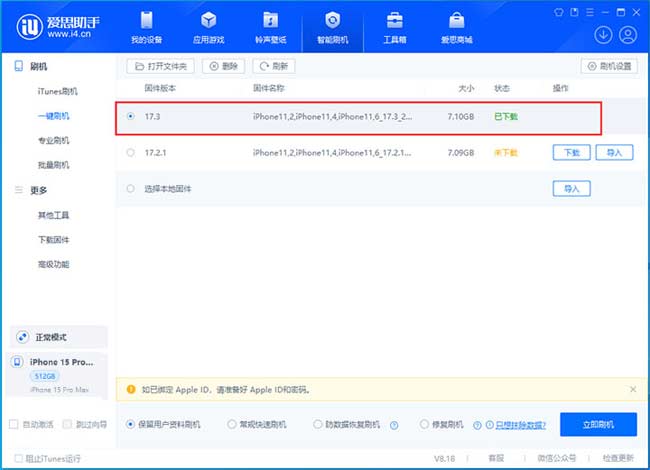Click help icon next to 防数据恢复刷机
Image resolution: width=650 pixels, height=470 pixels.
click(394, 425)
